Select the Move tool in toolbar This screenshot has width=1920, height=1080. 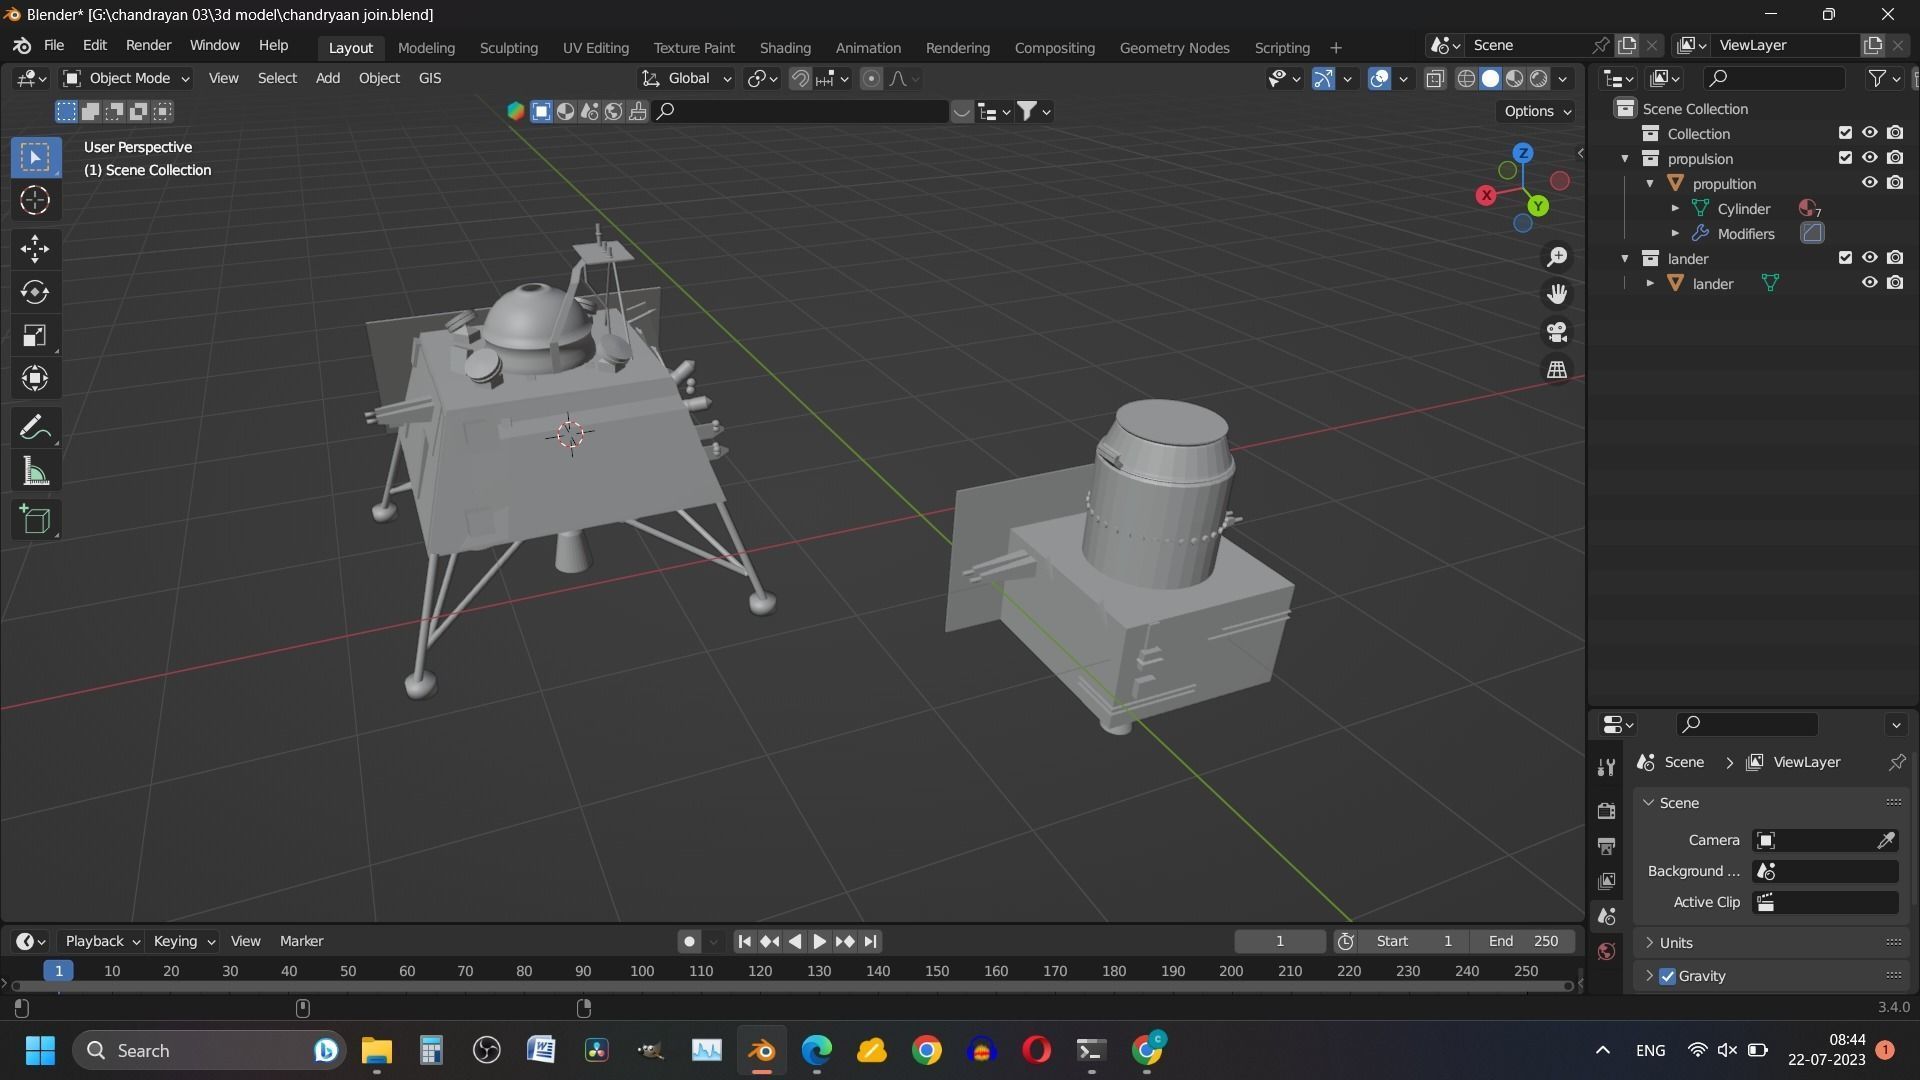click(35, 248)
